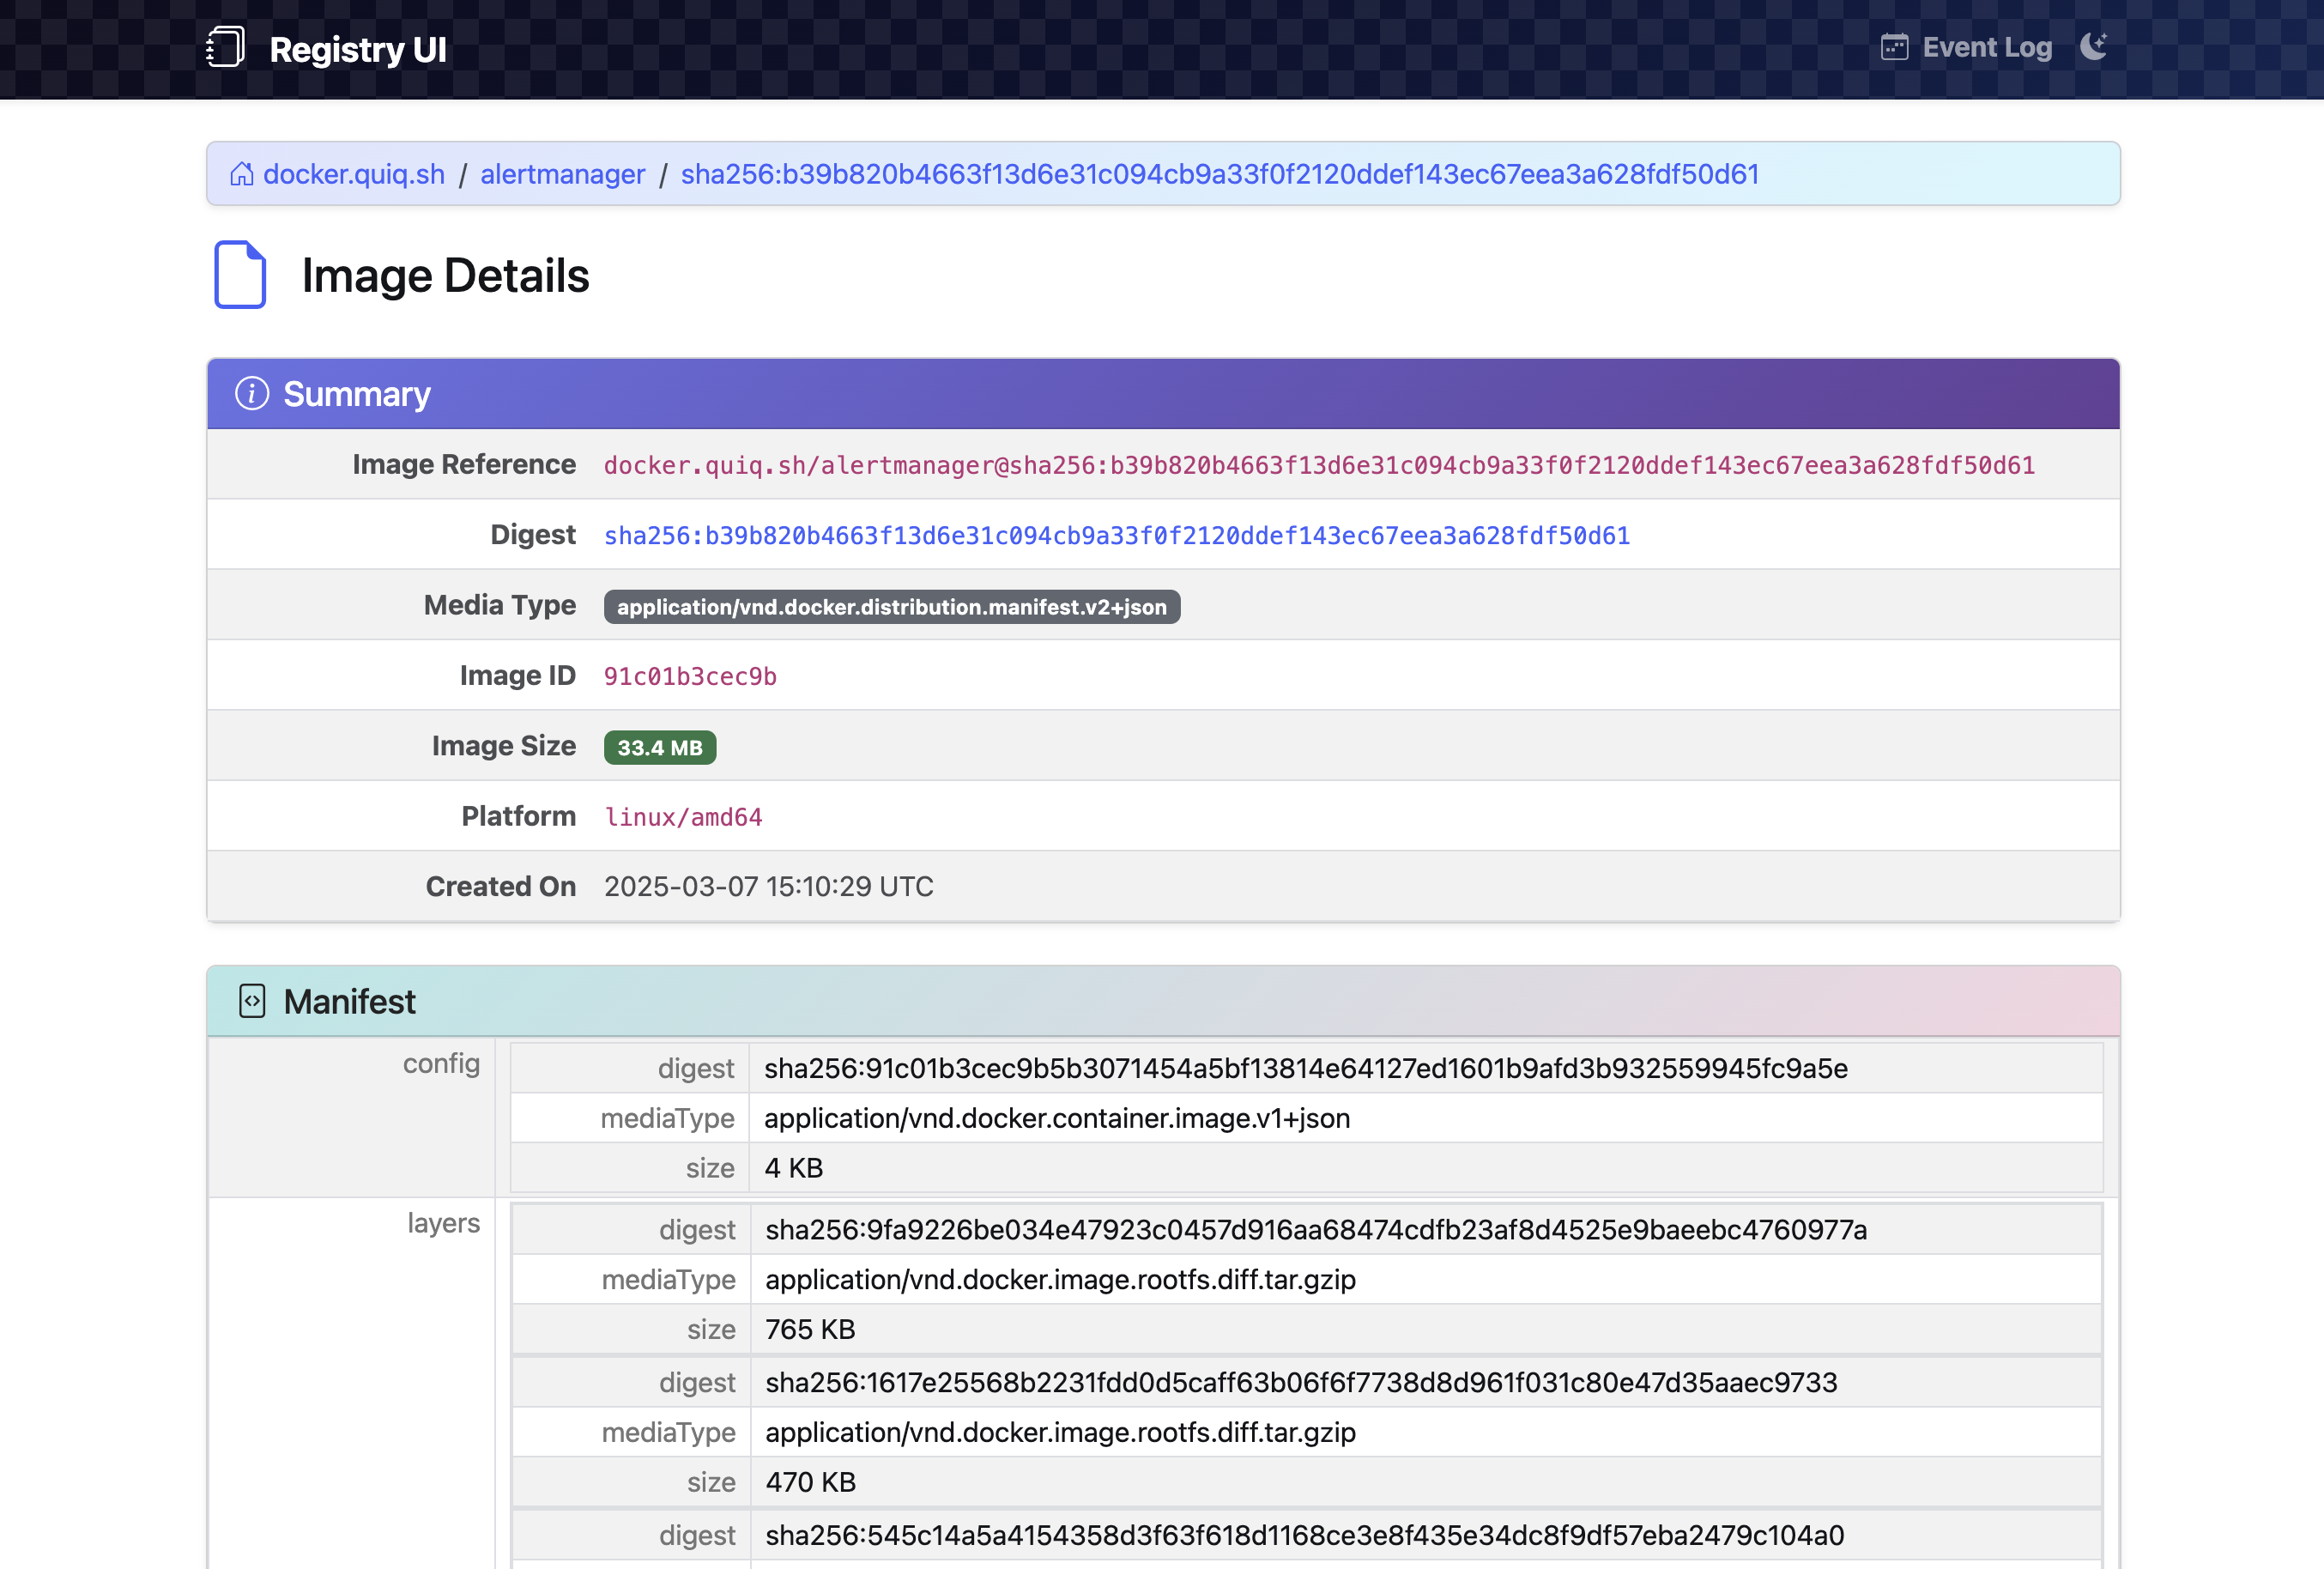Toggle dark mode with the moon icon
Viewport: 2324px width, 1569px height.
click(2093, 46)
